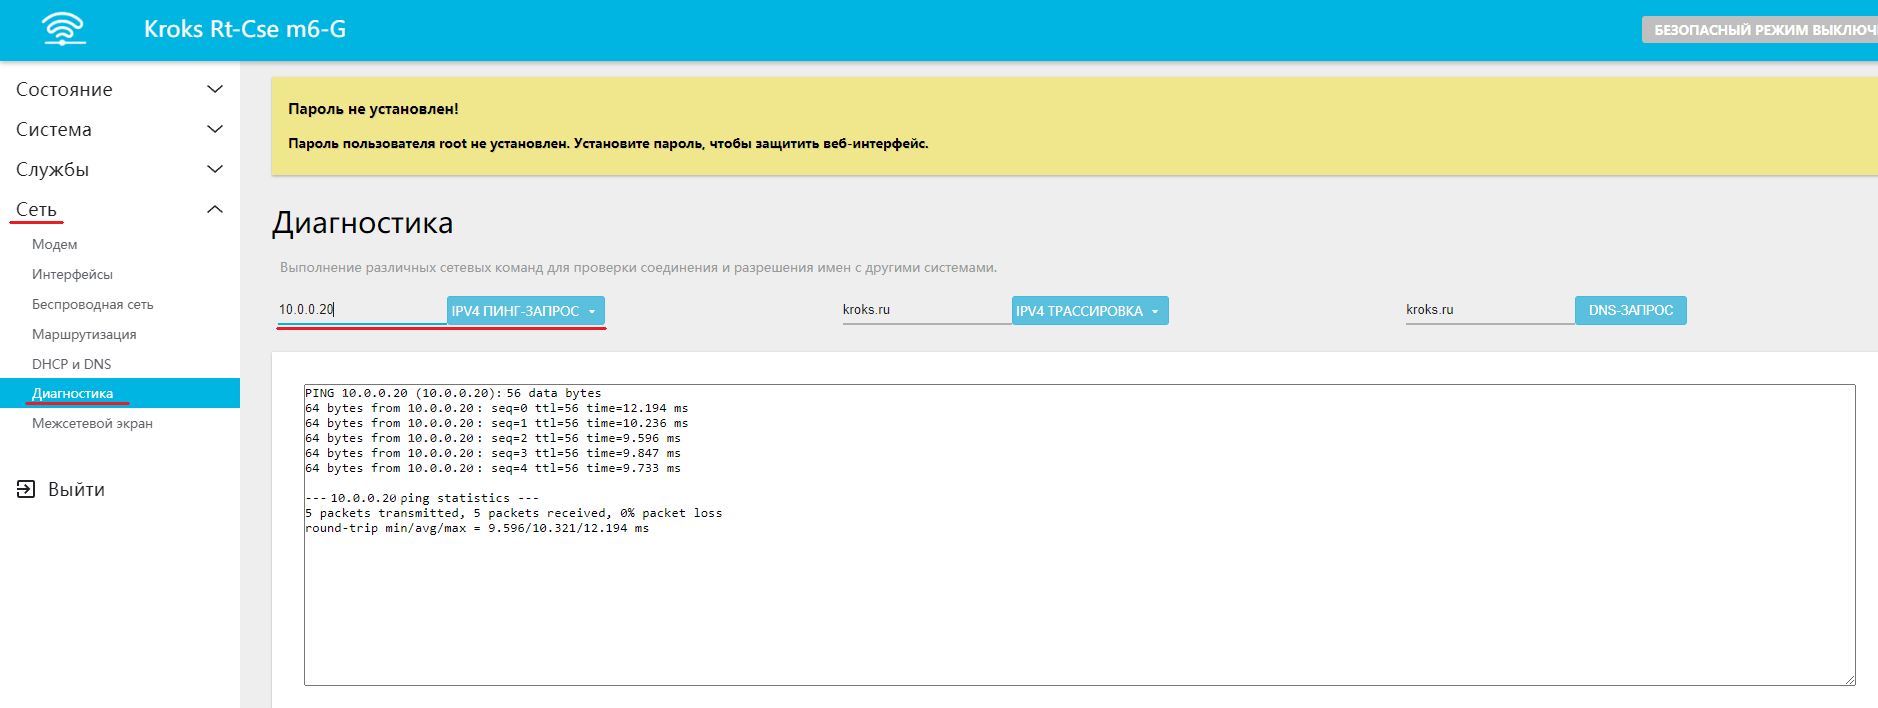Click the logout icon beside Выйти

tap(26, 489)
